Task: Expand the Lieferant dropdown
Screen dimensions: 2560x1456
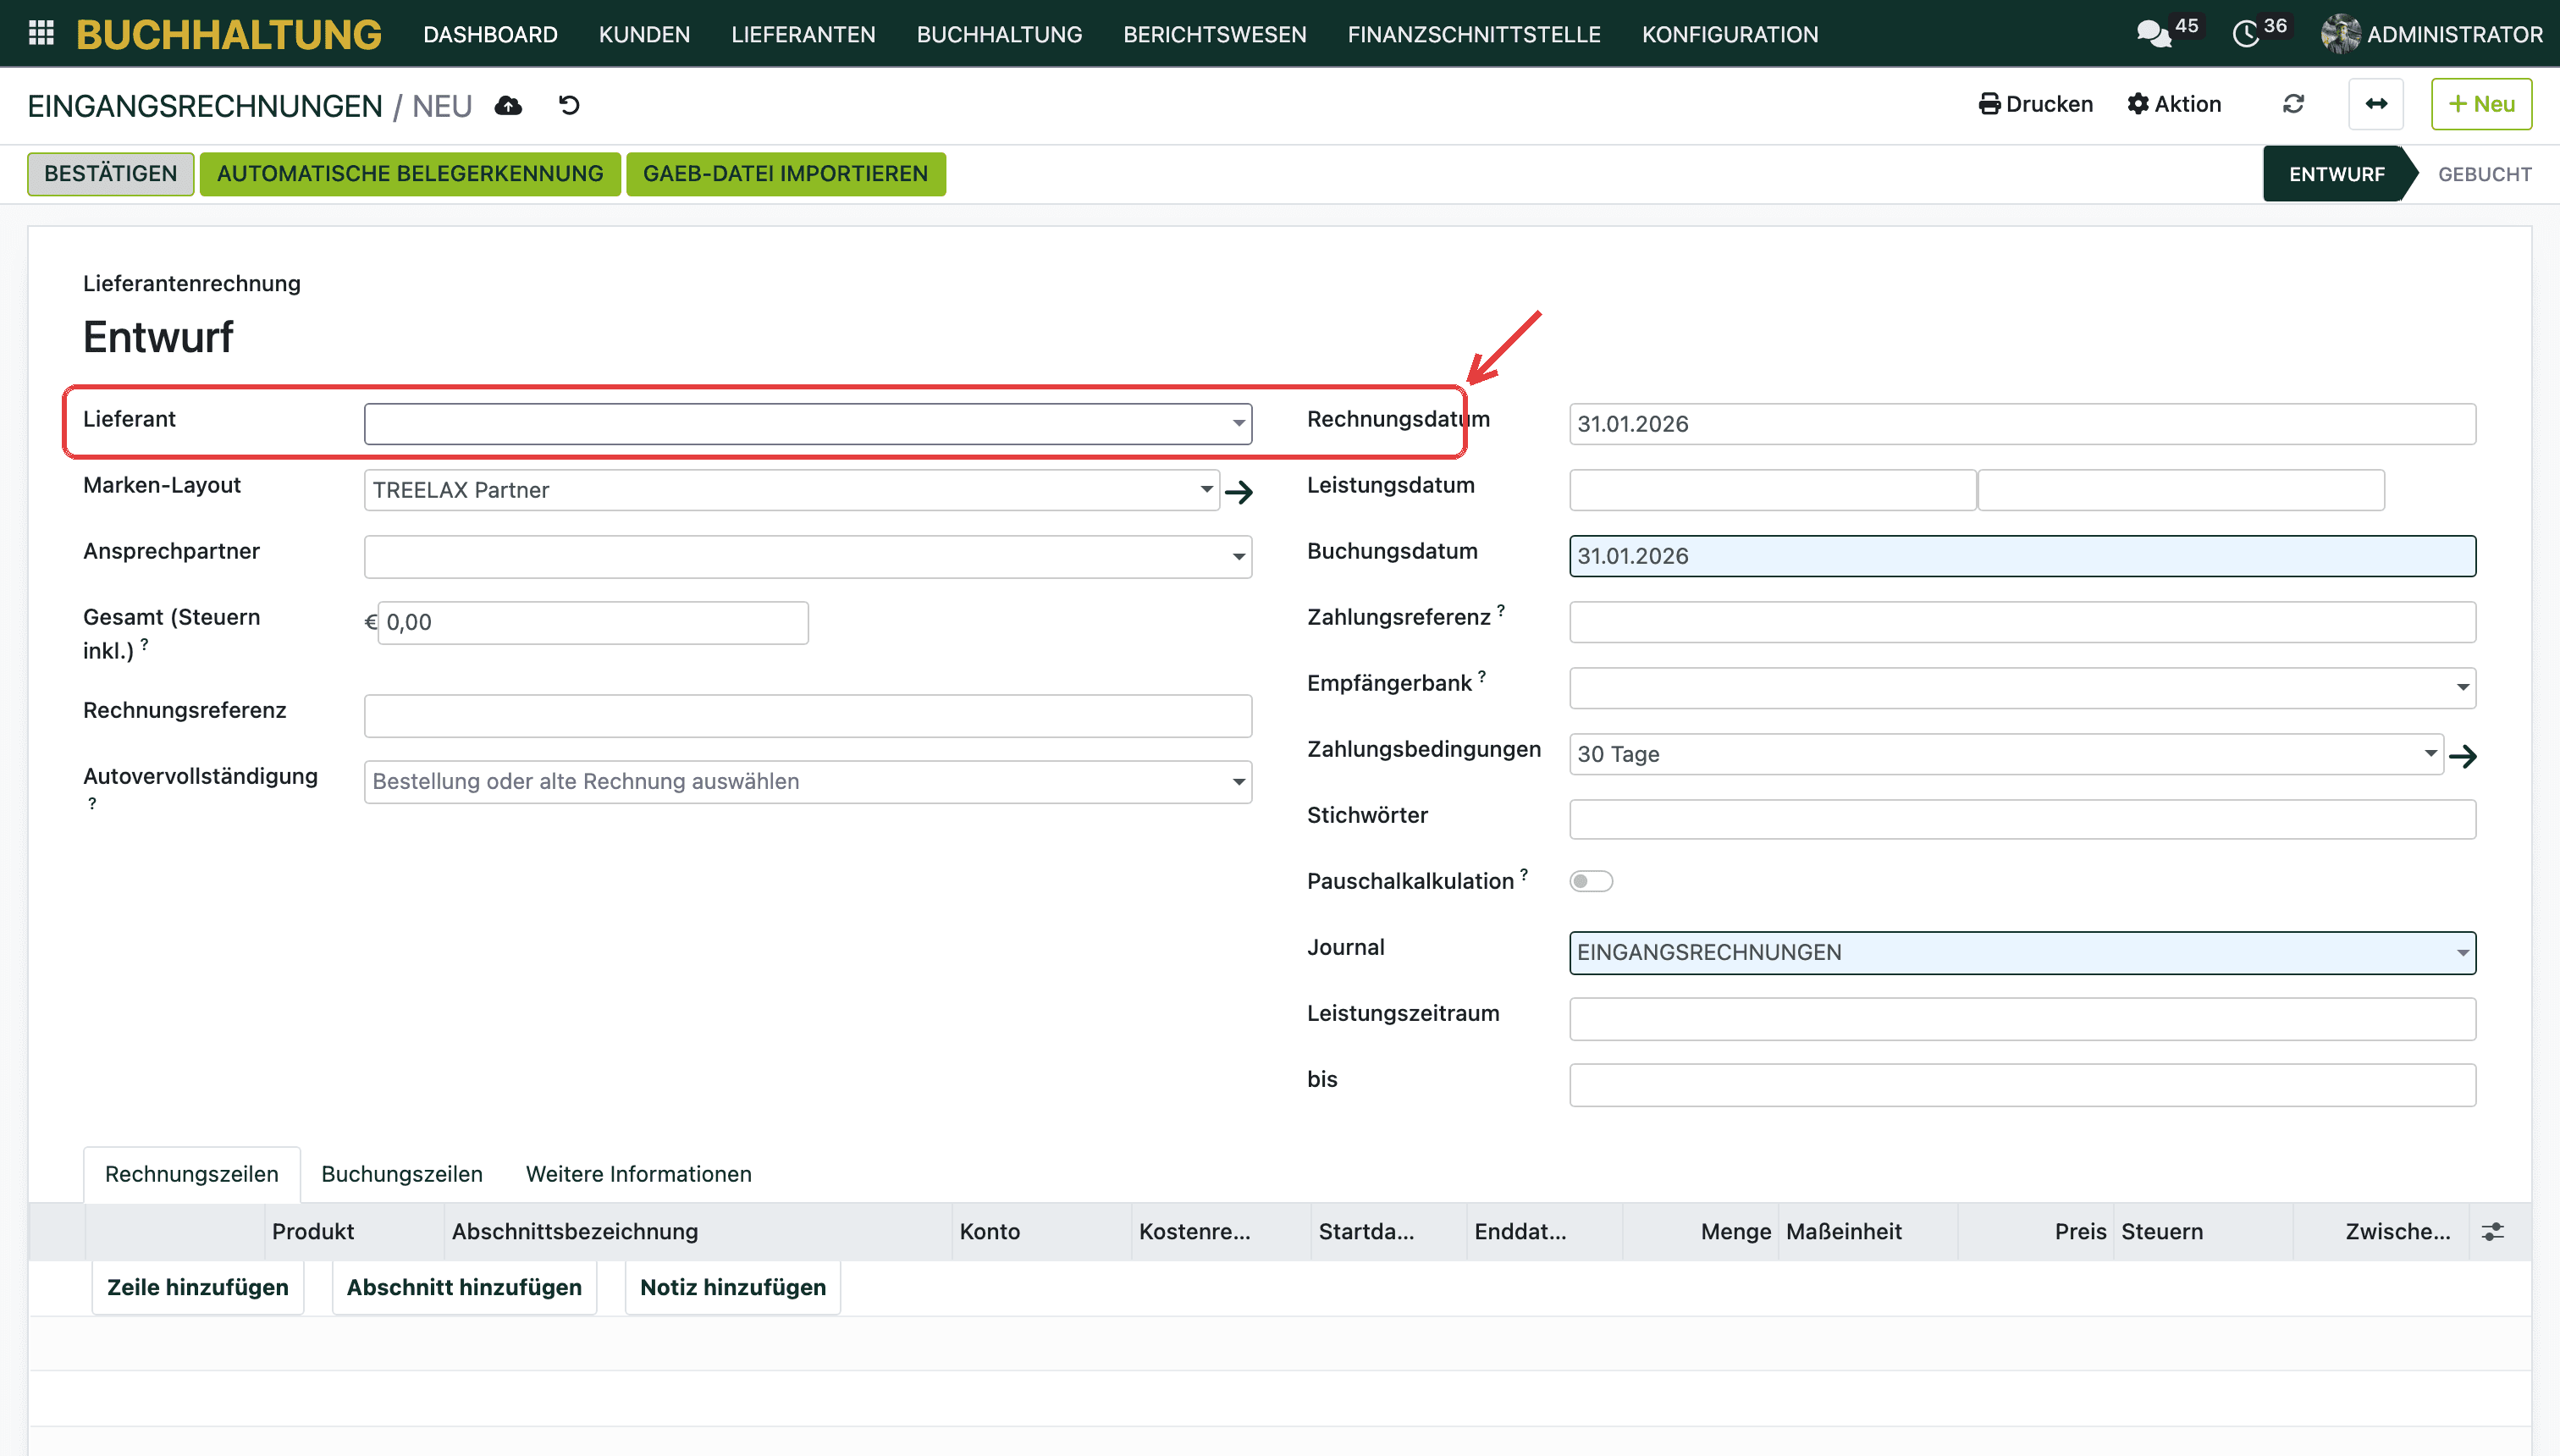Action: pos(1239,424)
